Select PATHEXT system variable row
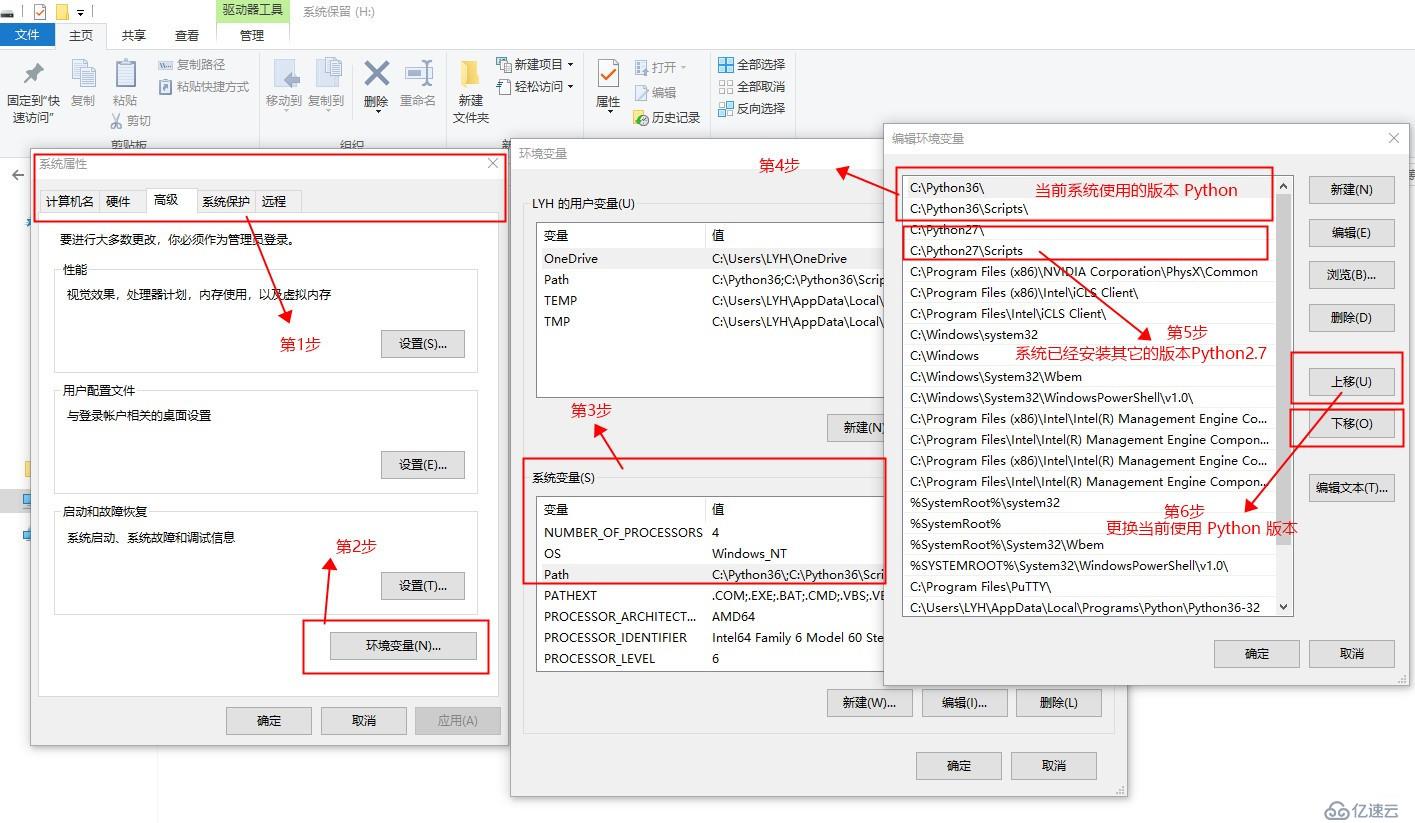 pos(711,595)
